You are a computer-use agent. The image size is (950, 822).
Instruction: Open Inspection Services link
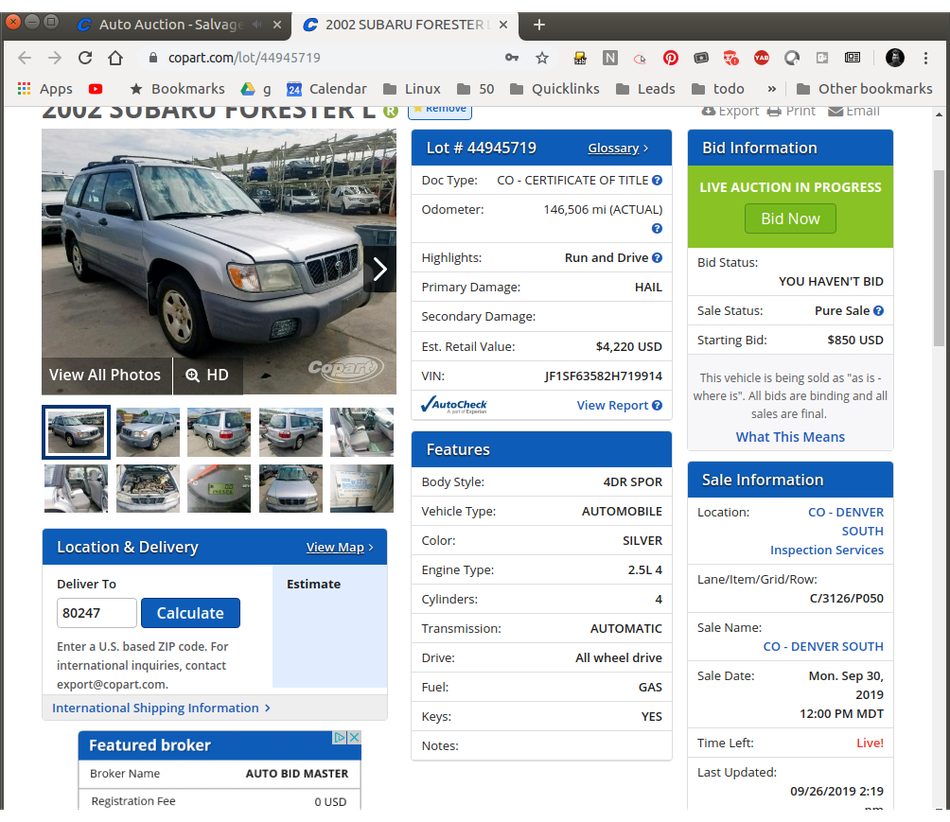(826, 550)
